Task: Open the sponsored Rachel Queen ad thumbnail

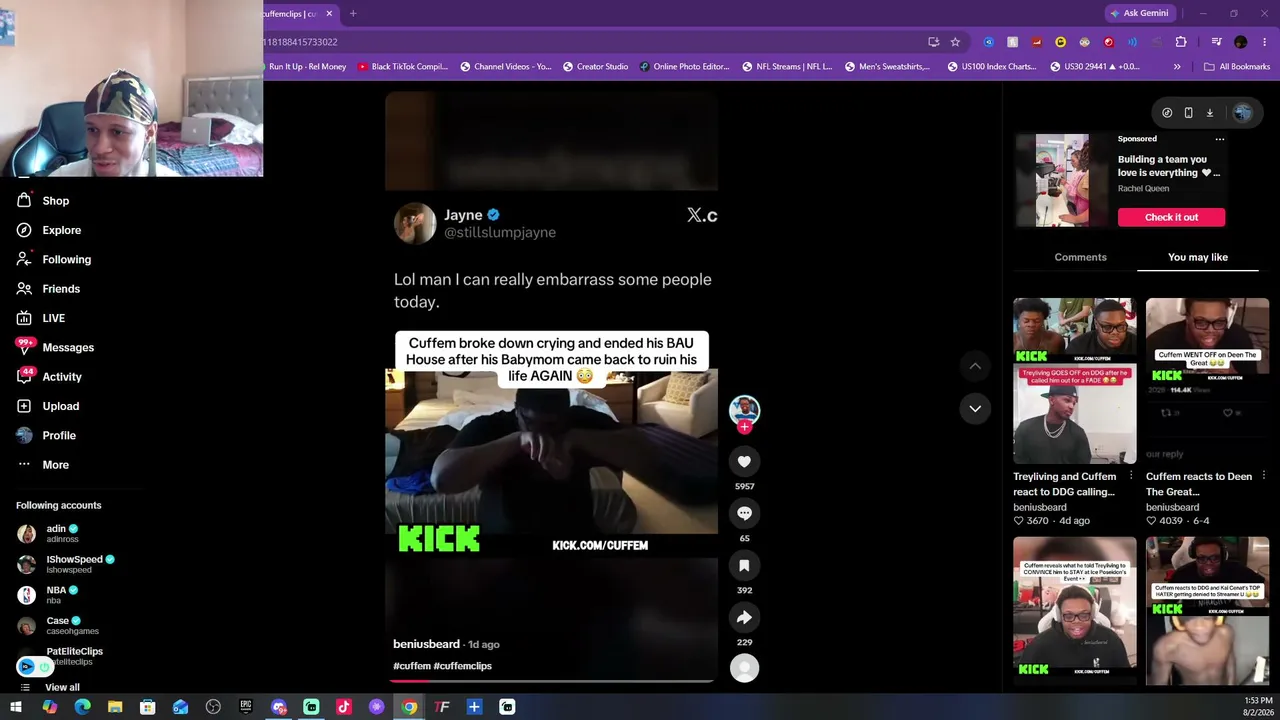Action: pyautogui.click(x=1062, y=180)
